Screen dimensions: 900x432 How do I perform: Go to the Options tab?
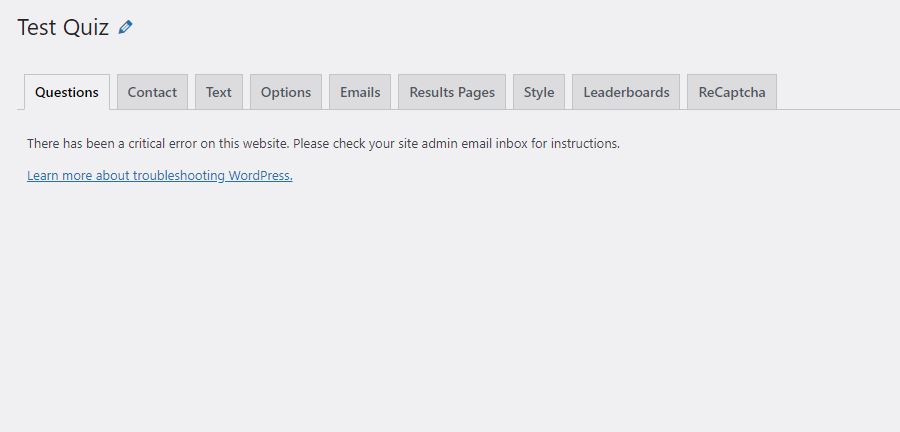coord(286,92)
